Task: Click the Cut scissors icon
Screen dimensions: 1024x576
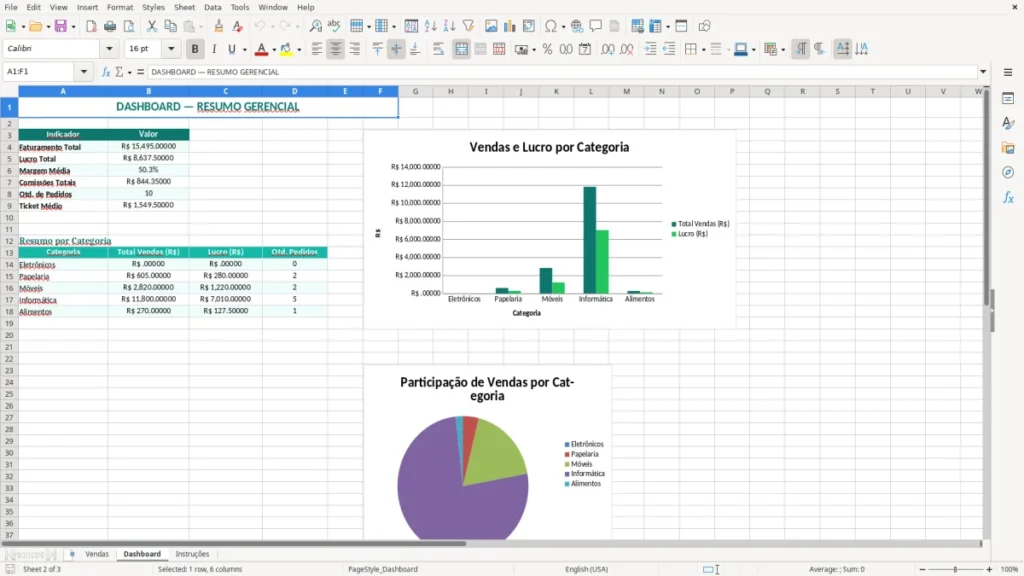Action: click(152, 26)
